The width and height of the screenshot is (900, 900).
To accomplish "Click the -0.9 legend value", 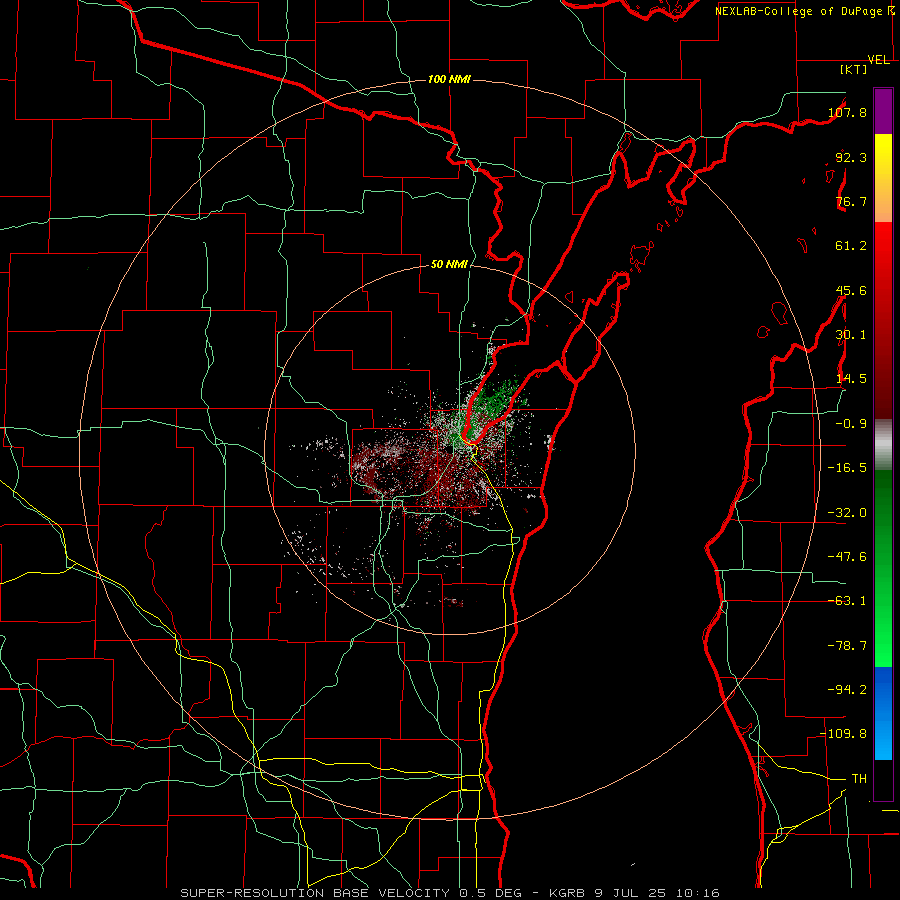I will [851, 424].
